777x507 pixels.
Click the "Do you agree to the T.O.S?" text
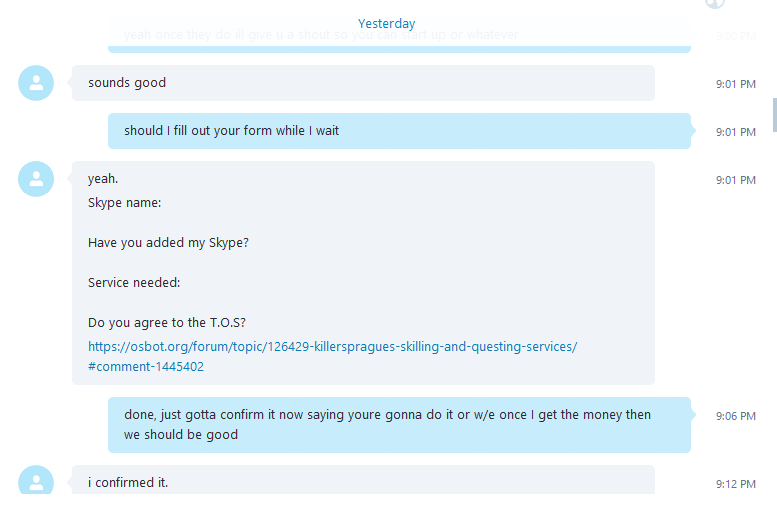(167, 323)
